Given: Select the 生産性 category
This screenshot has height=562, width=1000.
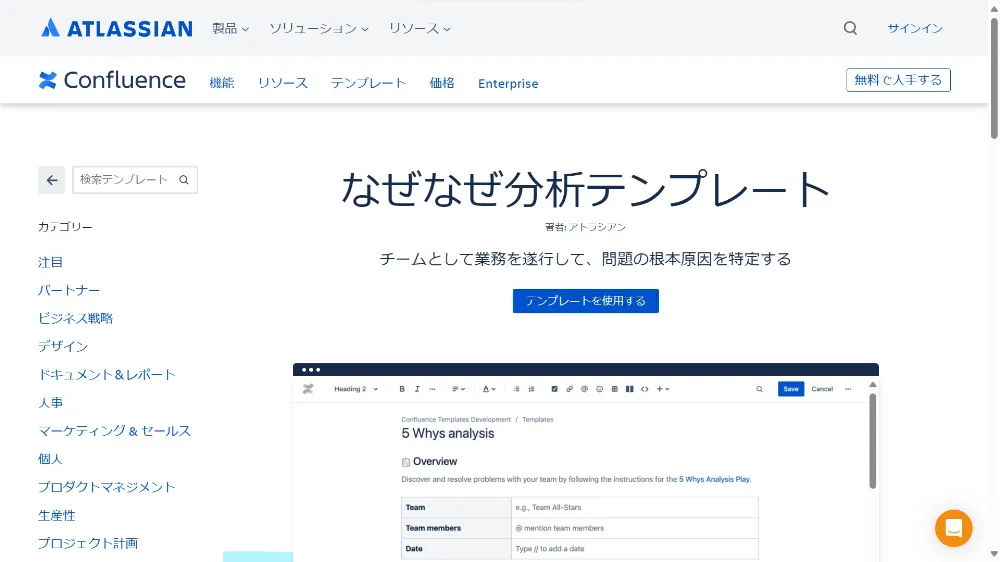Looking at the screenshot, I should point(57,515).
